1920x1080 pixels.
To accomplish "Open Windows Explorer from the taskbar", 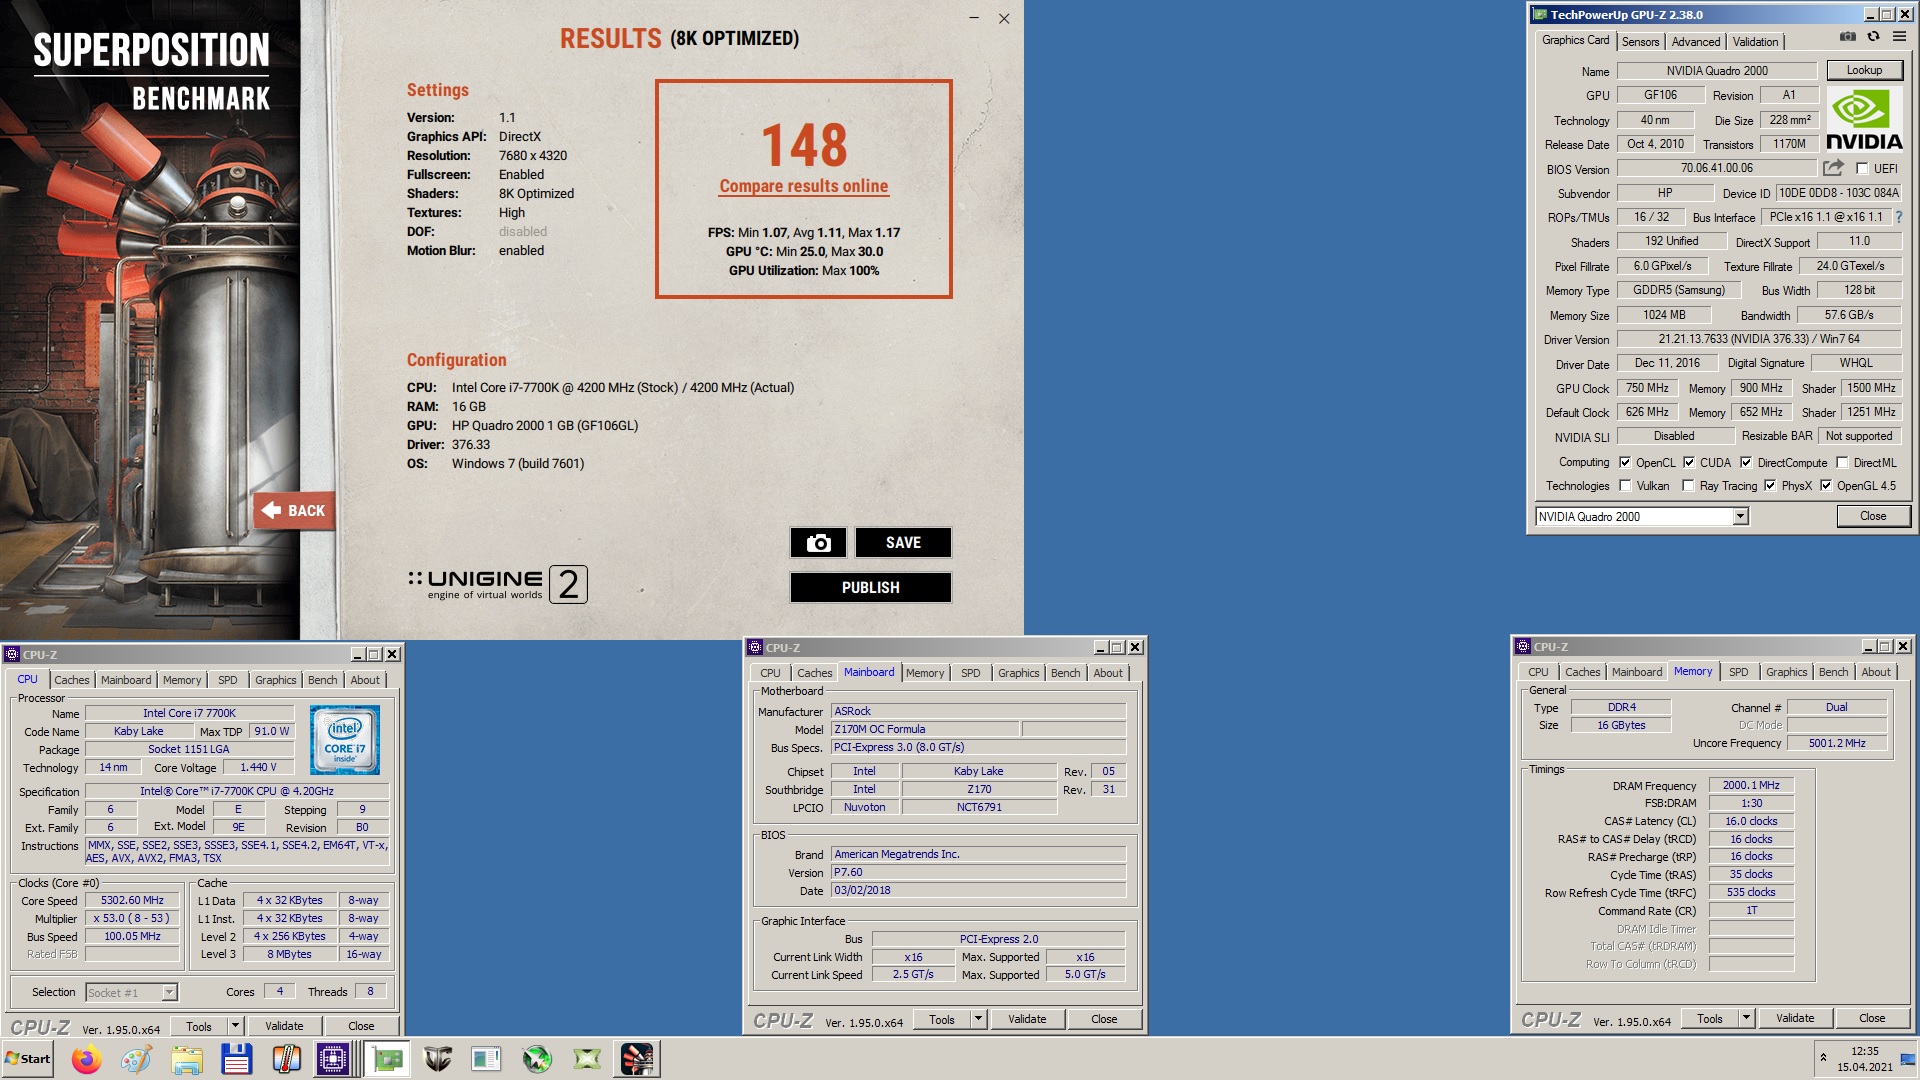I will pyautogui.click(x=187, y=1059).
